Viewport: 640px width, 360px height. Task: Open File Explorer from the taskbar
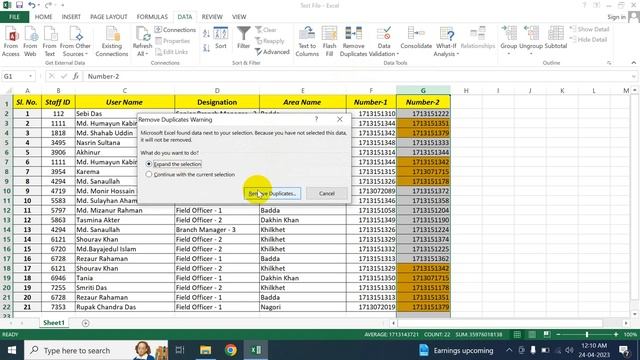(x=205, y=350)
